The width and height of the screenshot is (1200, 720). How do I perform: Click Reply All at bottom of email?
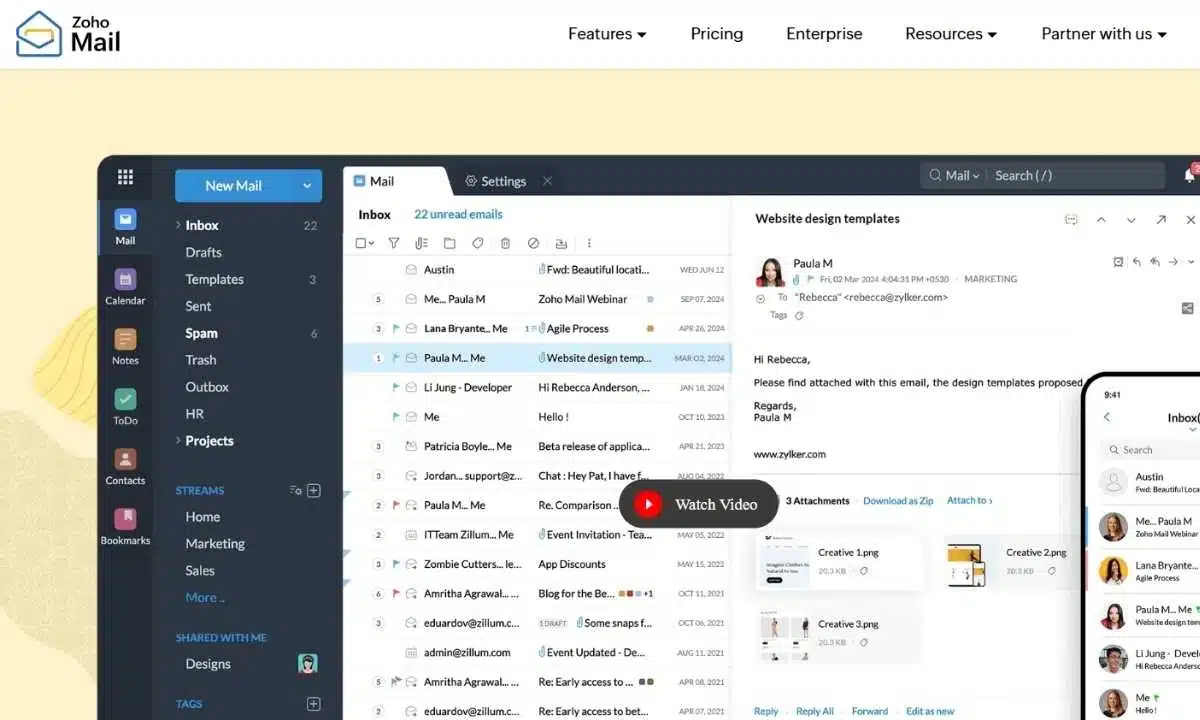tap(815, 711)
